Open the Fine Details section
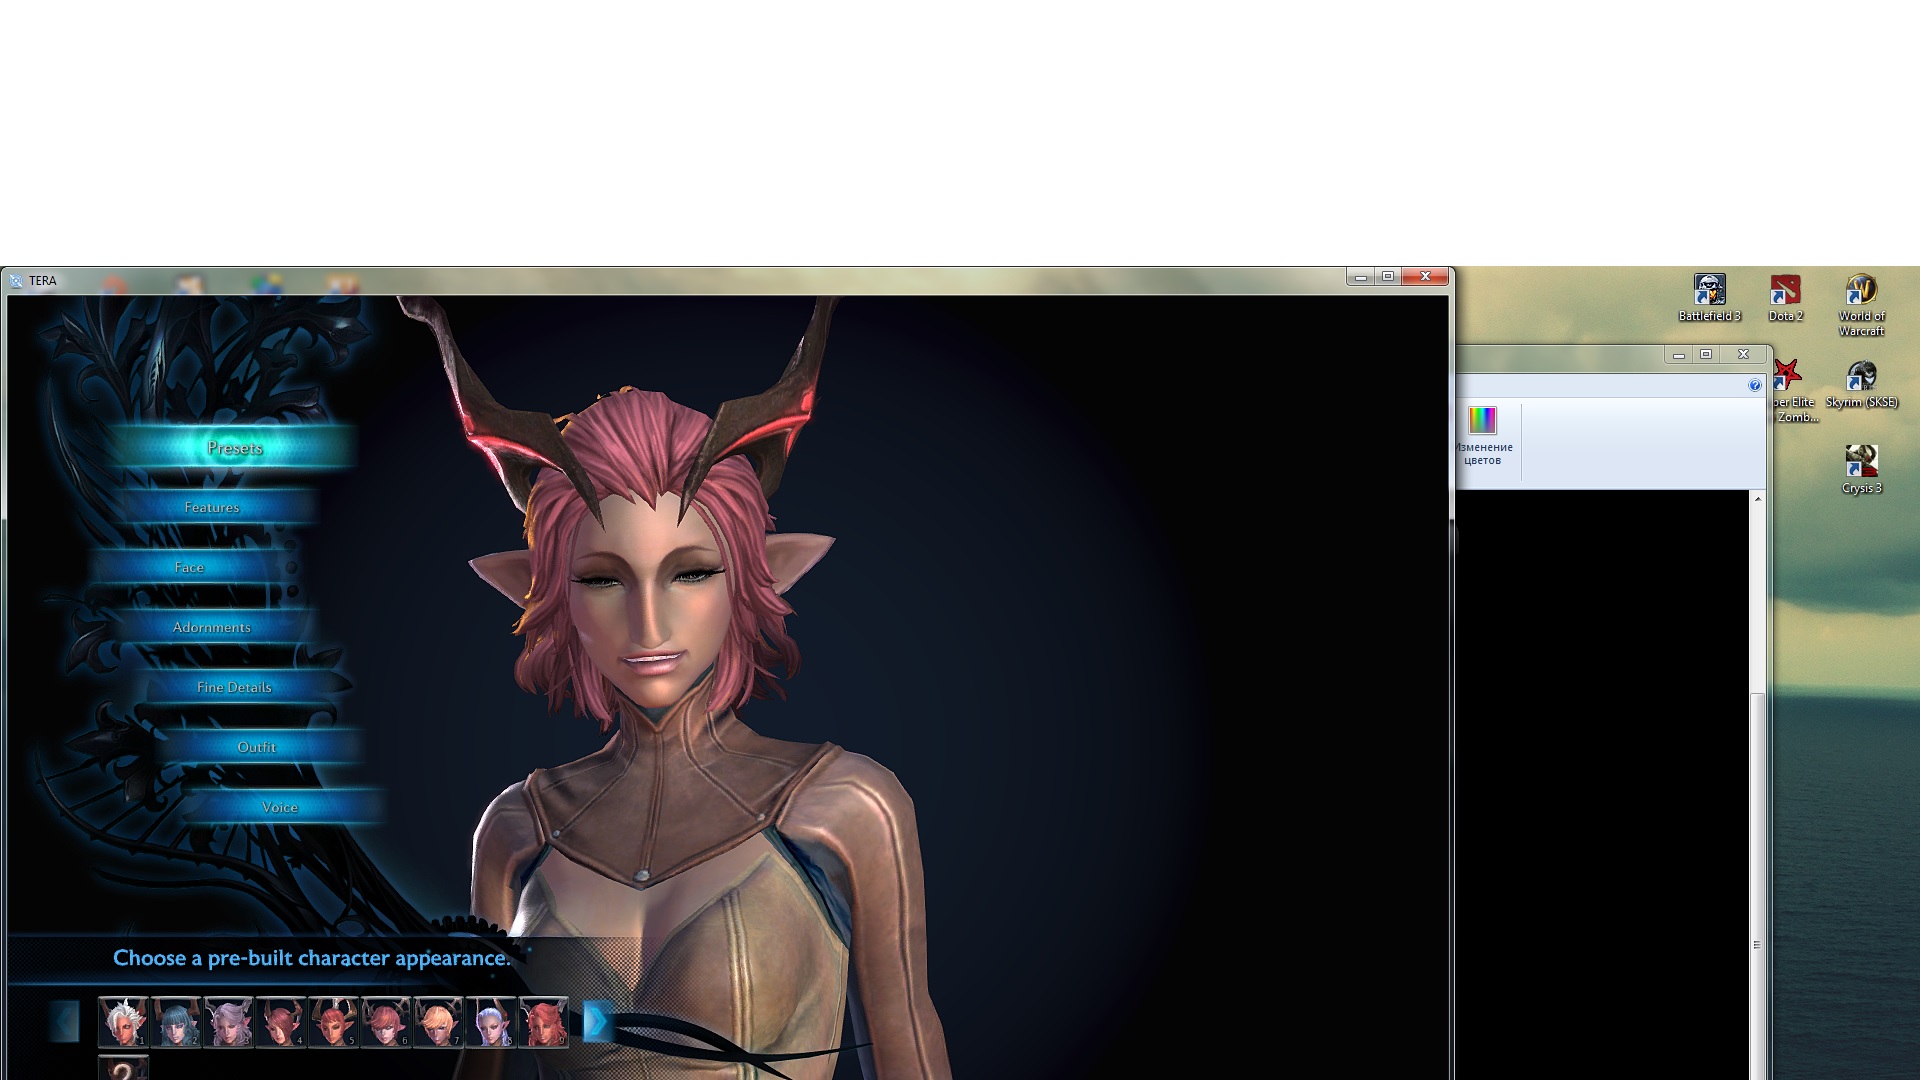This screenshot has height=1080, width=1920. click(234, 687)
